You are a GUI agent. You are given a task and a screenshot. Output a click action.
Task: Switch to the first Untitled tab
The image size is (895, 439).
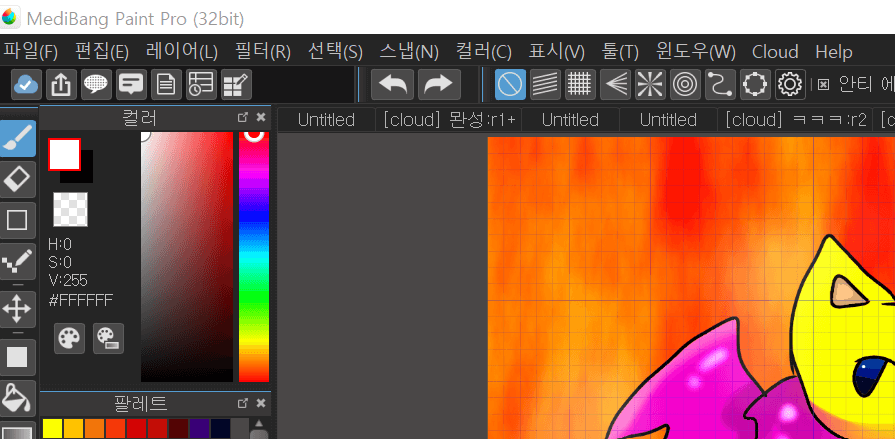(326, 120)
